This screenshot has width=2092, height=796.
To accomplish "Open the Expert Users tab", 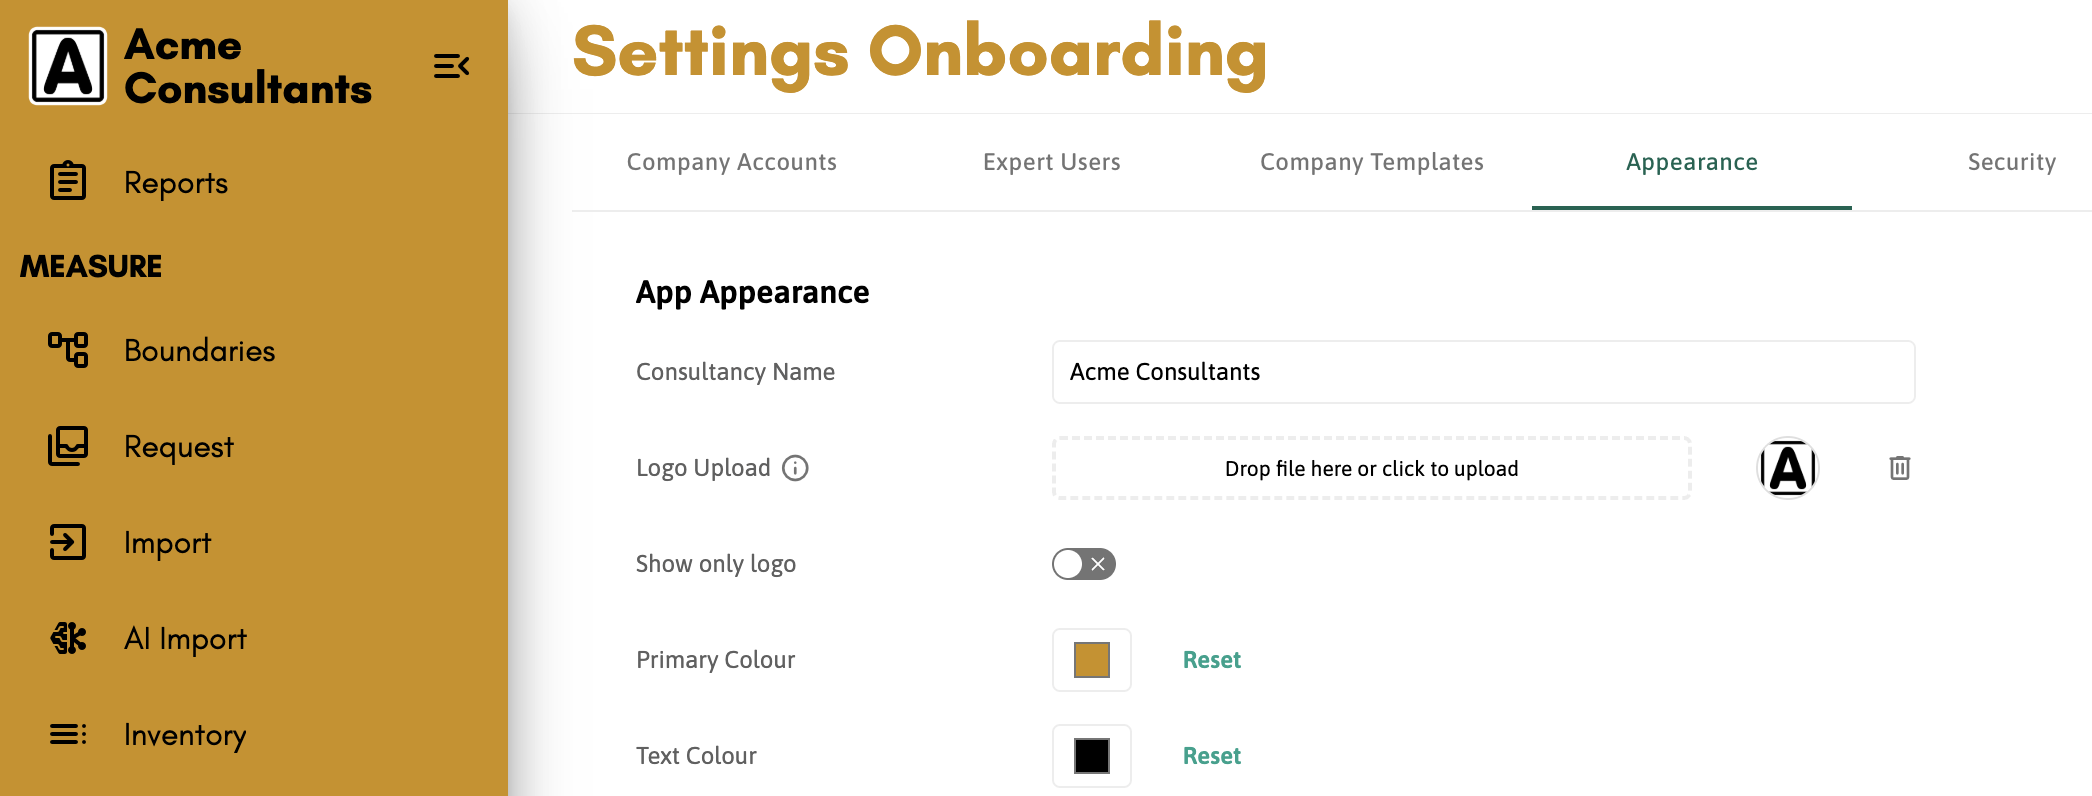I will click(x=1052, y=162).
